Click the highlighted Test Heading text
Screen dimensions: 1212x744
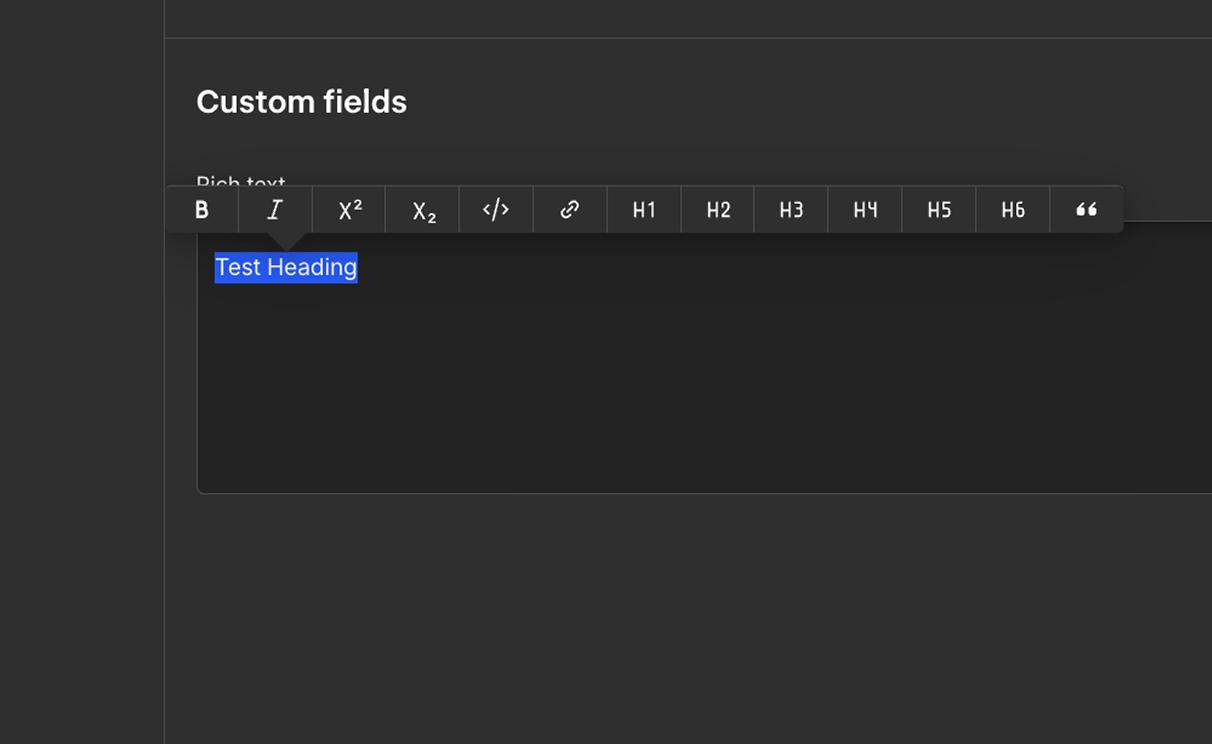point(286,267)
